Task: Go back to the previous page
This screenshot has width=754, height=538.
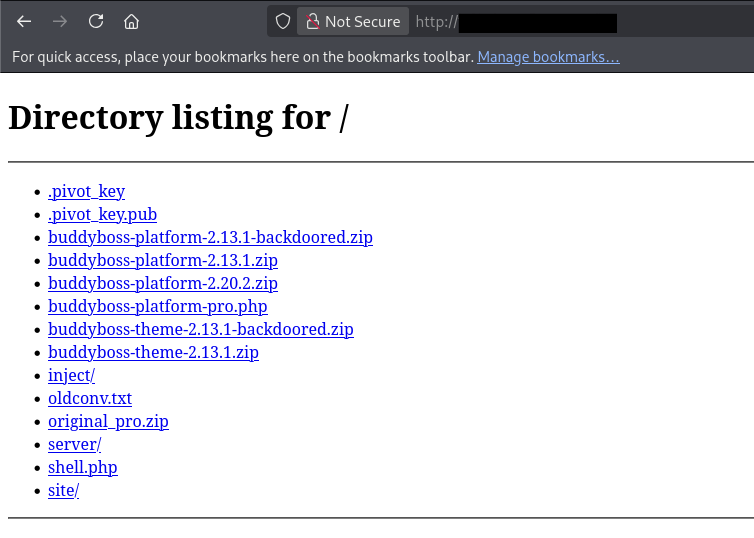Action: (24, 22)
